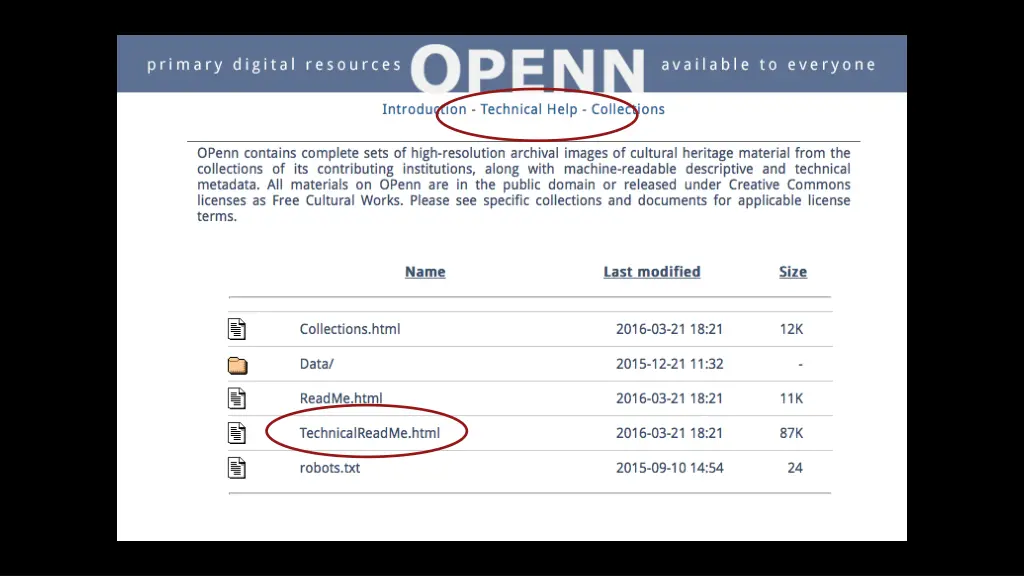Click the file icon beside ReadMe.html

[237, 398]
